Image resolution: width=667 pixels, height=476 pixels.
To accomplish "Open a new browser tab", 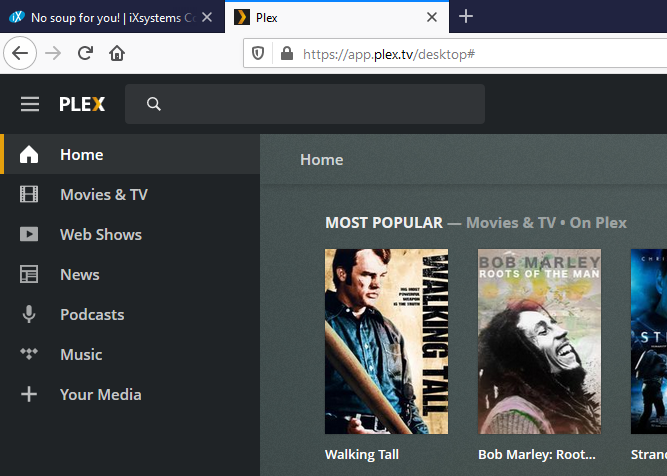I will pos(466,17).
